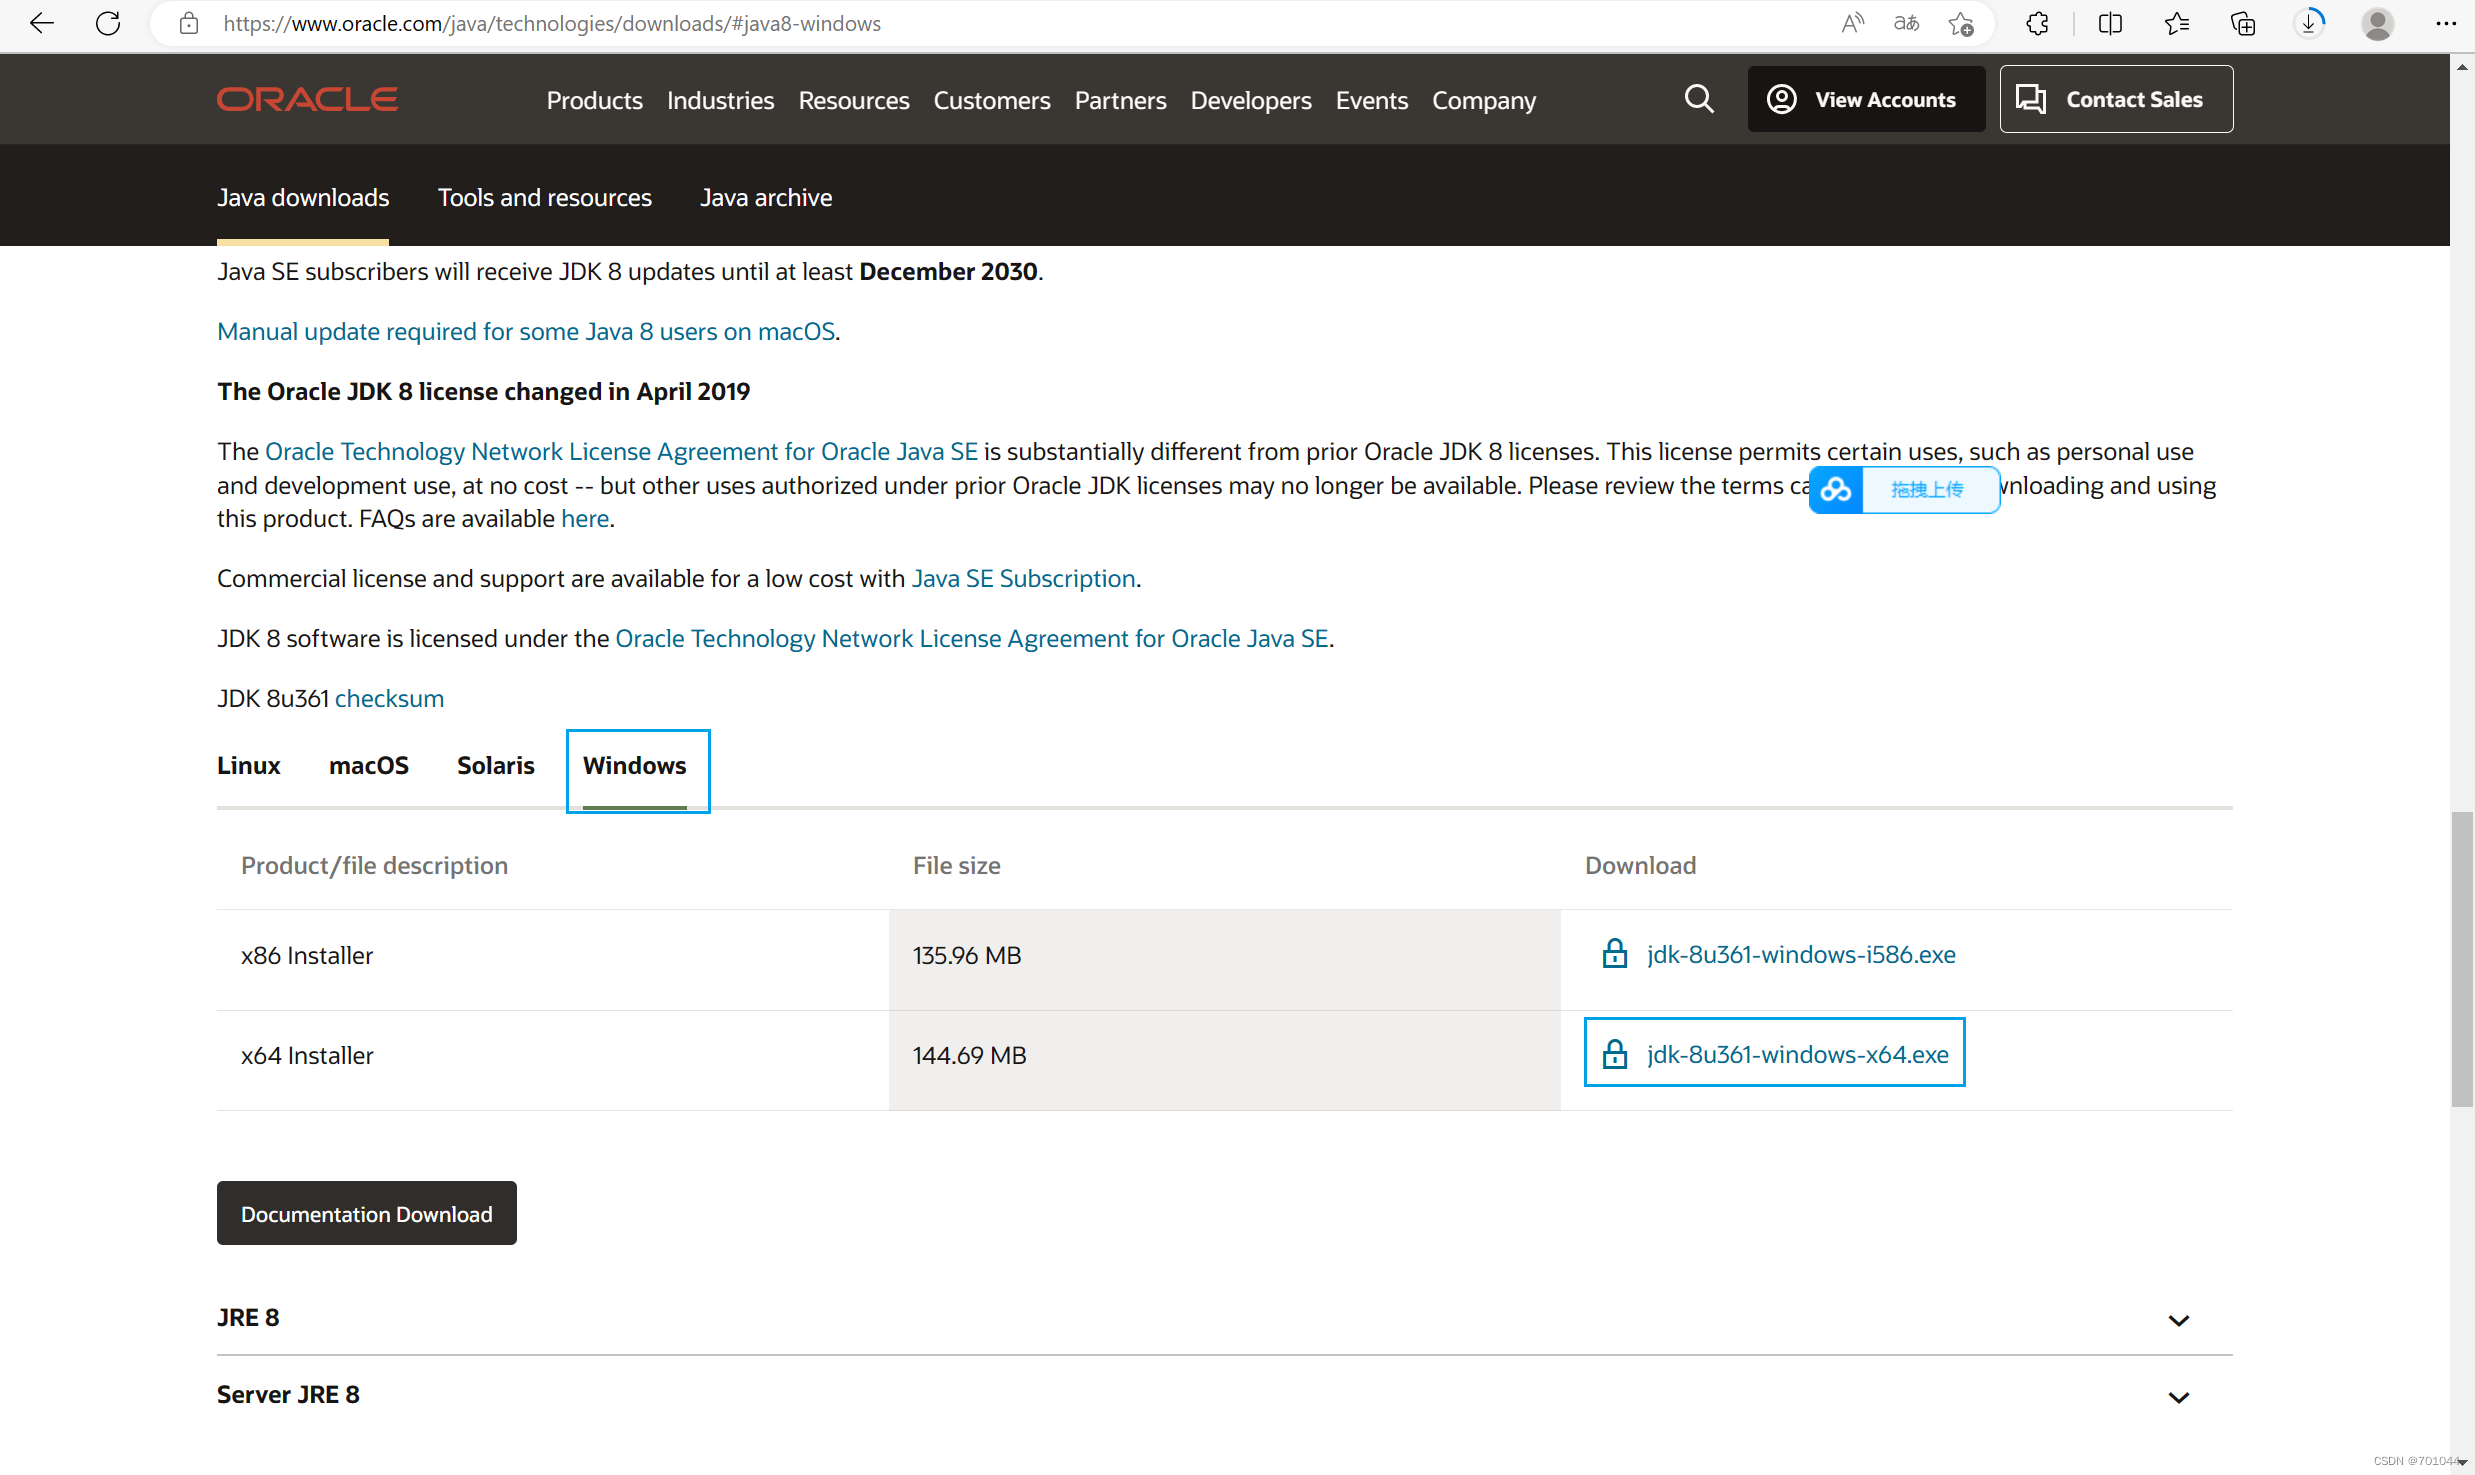Switch to Java archive tab

(x=765, y=197)
